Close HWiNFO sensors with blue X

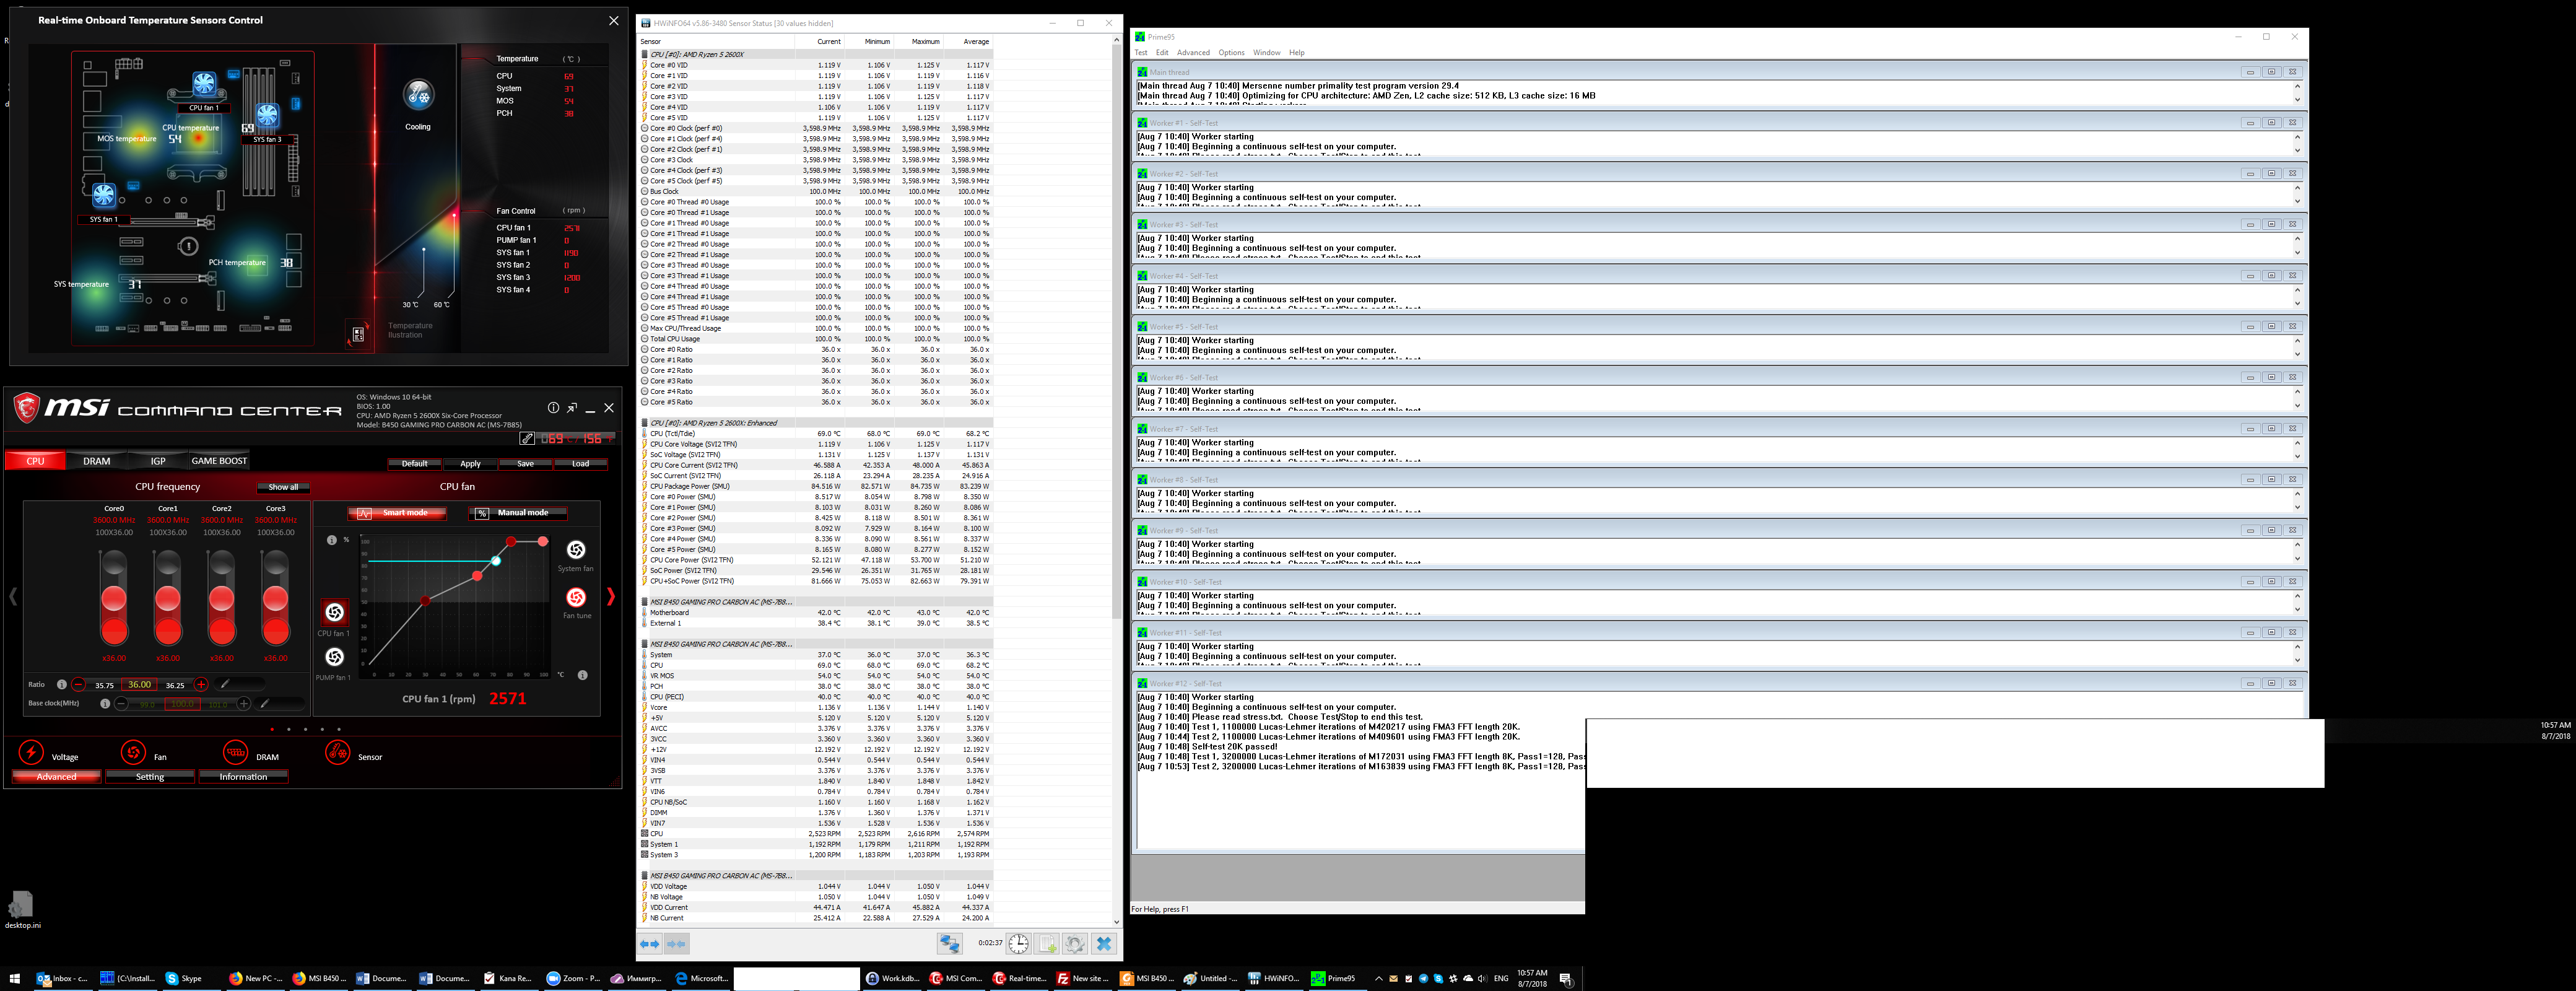pyautogui.click(x=1104, y=943)
